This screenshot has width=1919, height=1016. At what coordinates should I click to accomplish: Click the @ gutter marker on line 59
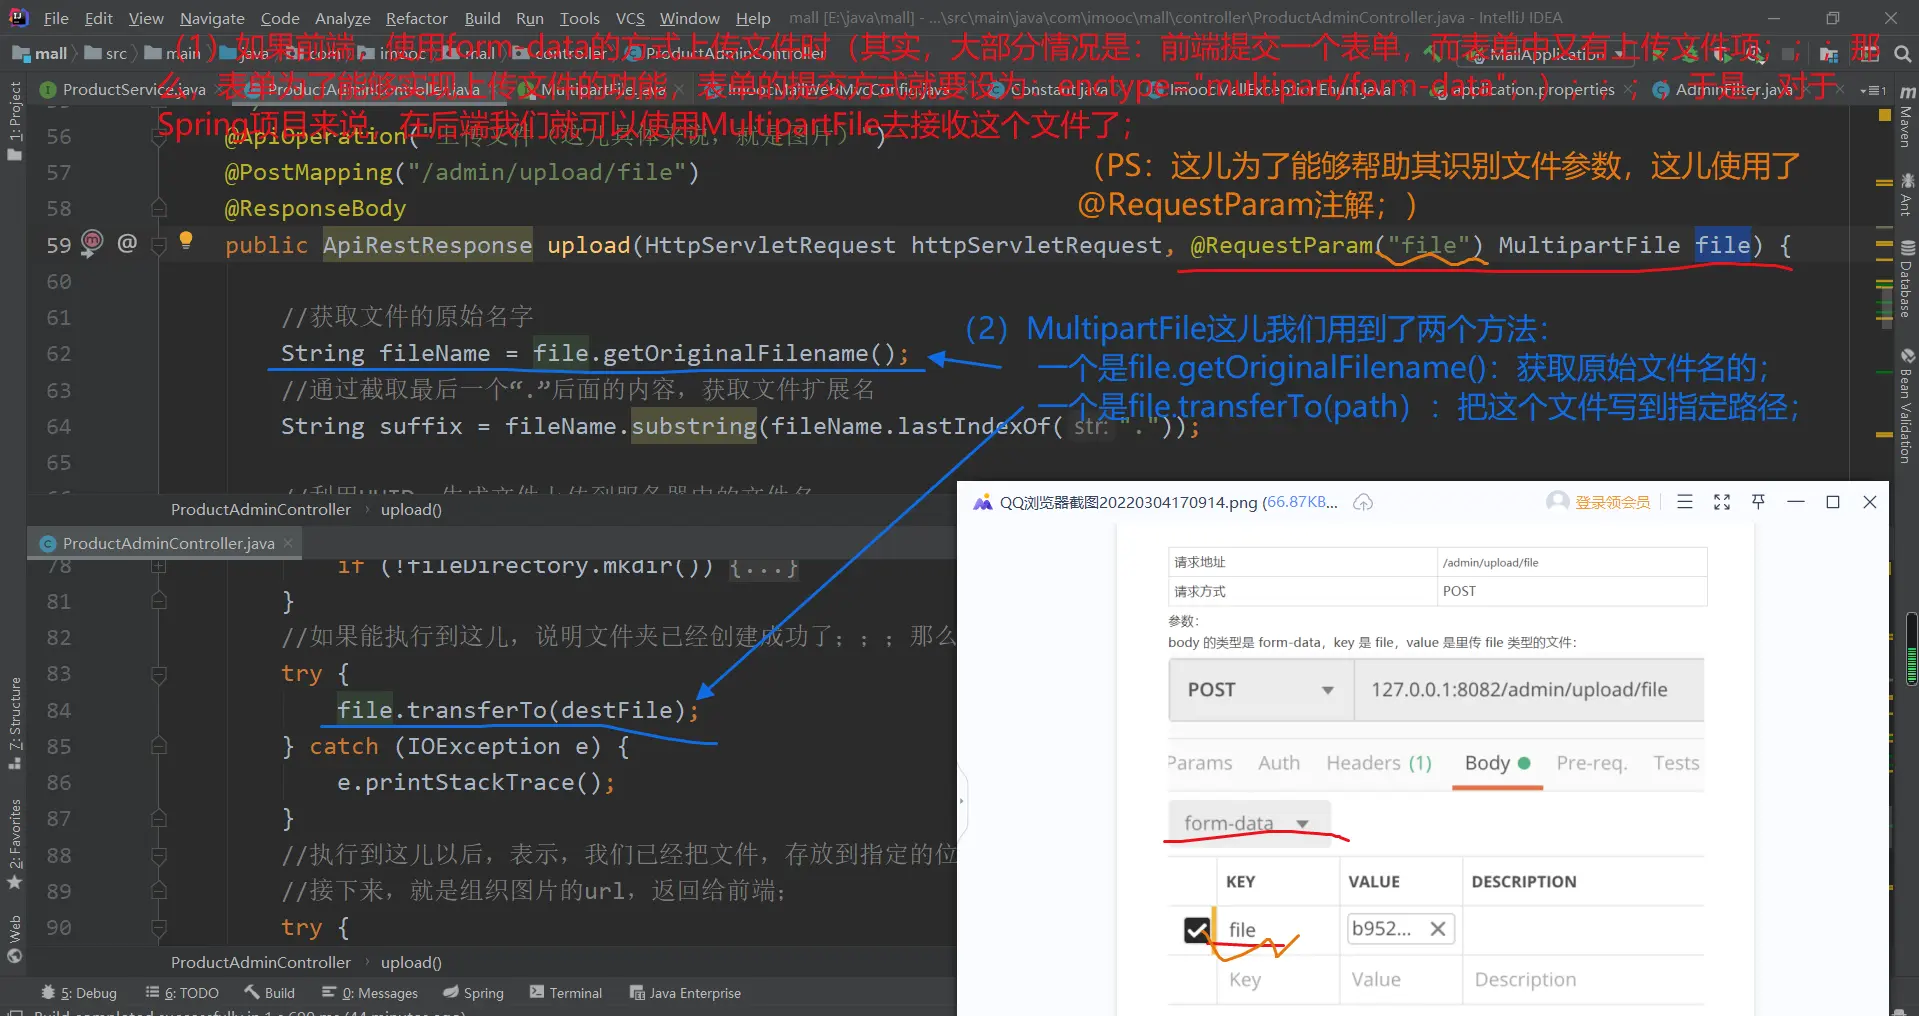[127, 243]
